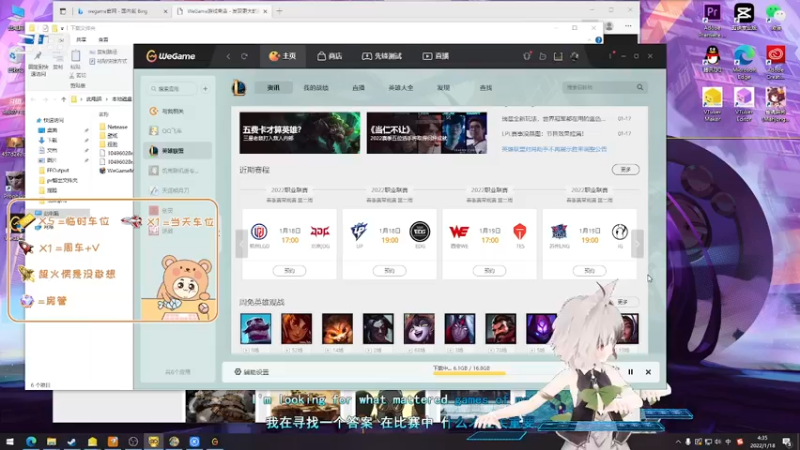Show previous matches with the left carousel arrow
800x450 pixels.
[x=241, y=244]
